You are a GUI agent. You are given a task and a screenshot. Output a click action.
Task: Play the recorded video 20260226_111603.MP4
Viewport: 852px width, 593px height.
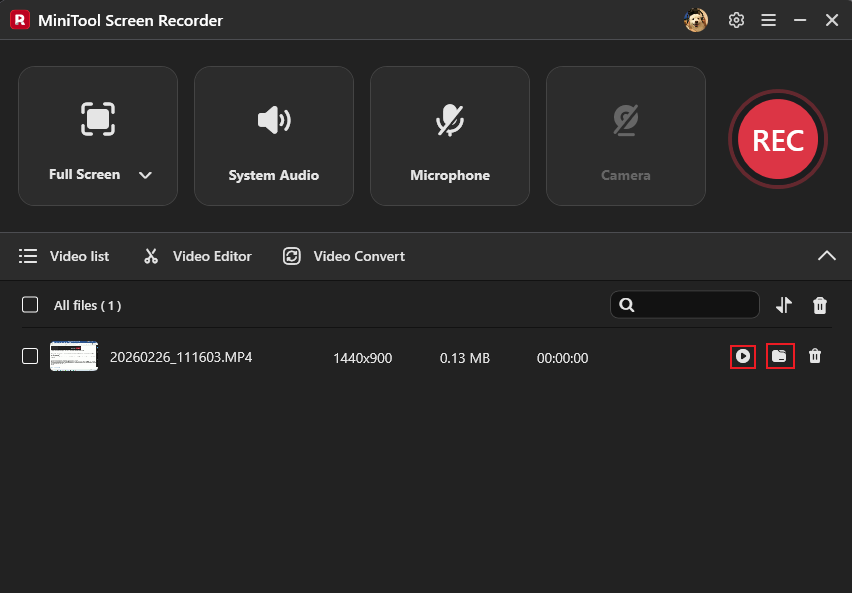point(743,357)
